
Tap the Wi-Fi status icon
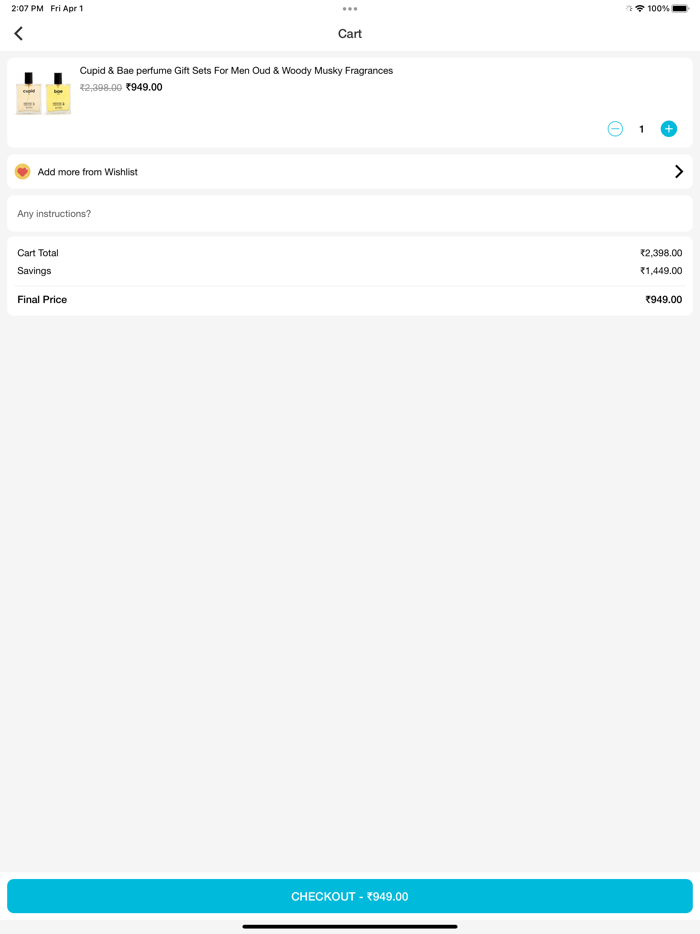pyautogui.click(x=640, y=9)
